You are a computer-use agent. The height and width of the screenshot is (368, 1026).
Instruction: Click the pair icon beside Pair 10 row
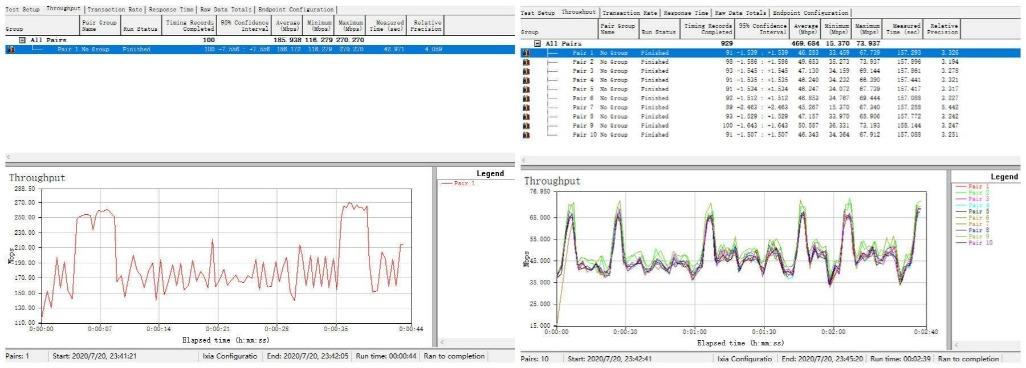coord(525,135)
